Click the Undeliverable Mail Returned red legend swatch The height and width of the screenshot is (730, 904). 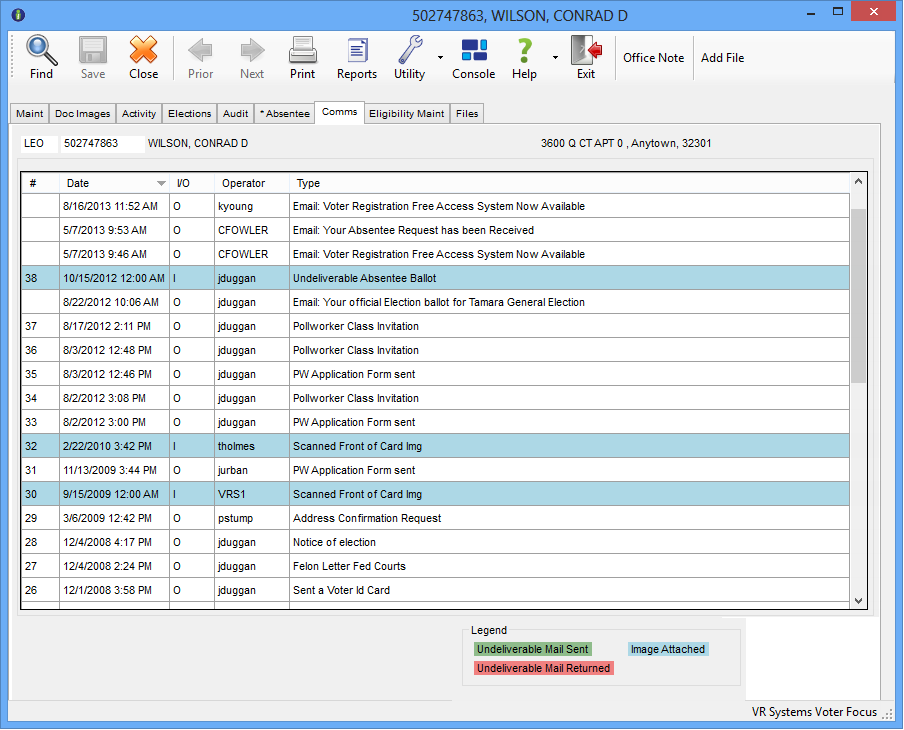[x=543, y=668]
